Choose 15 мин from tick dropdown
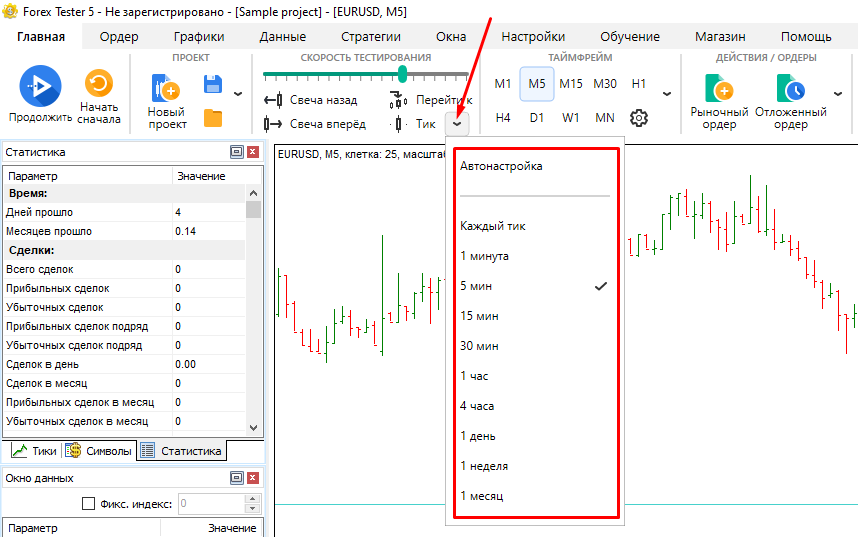Screen dimensions: 858x537 [479, 316]
